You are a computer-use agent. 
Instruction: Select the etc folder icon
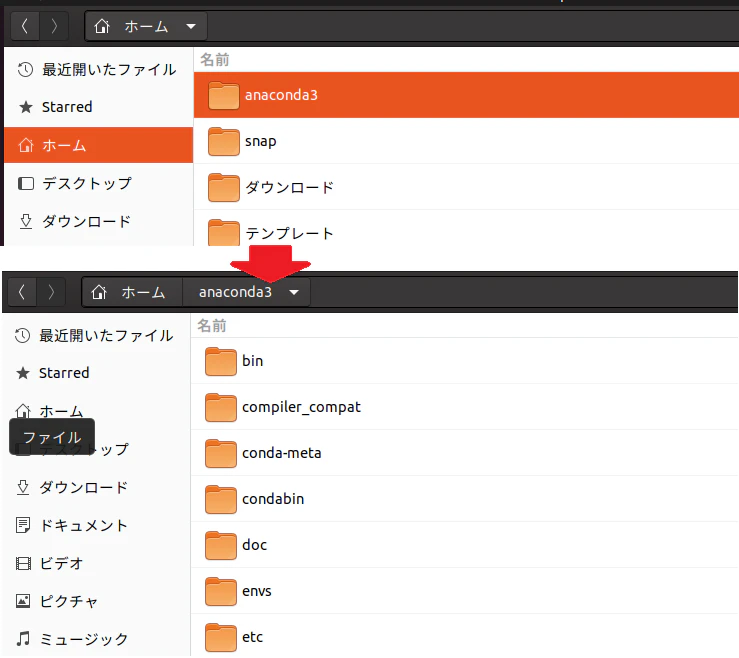point(221,637)
